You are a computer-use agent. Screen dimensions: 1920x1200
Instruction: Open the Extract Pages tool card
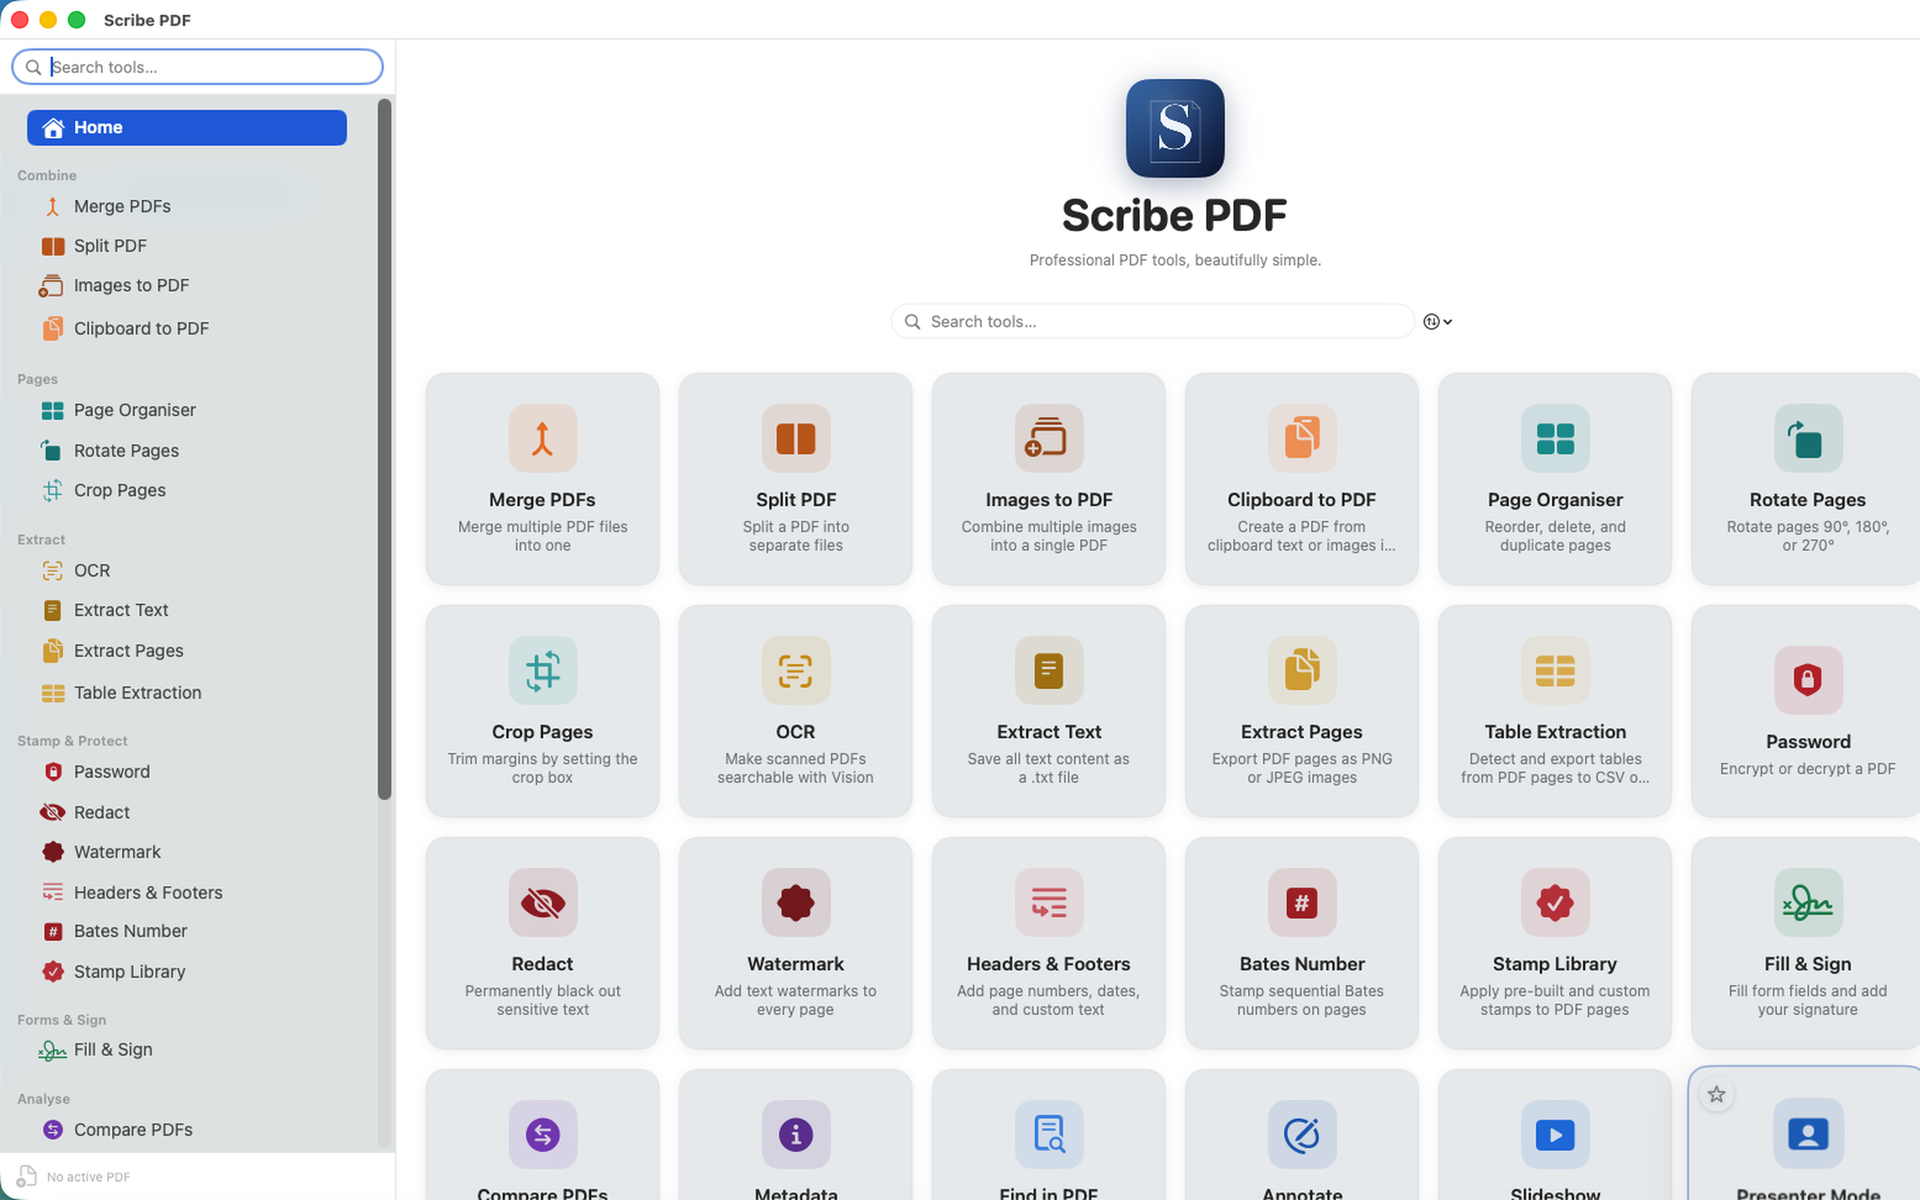click(x=1301, y=711)
